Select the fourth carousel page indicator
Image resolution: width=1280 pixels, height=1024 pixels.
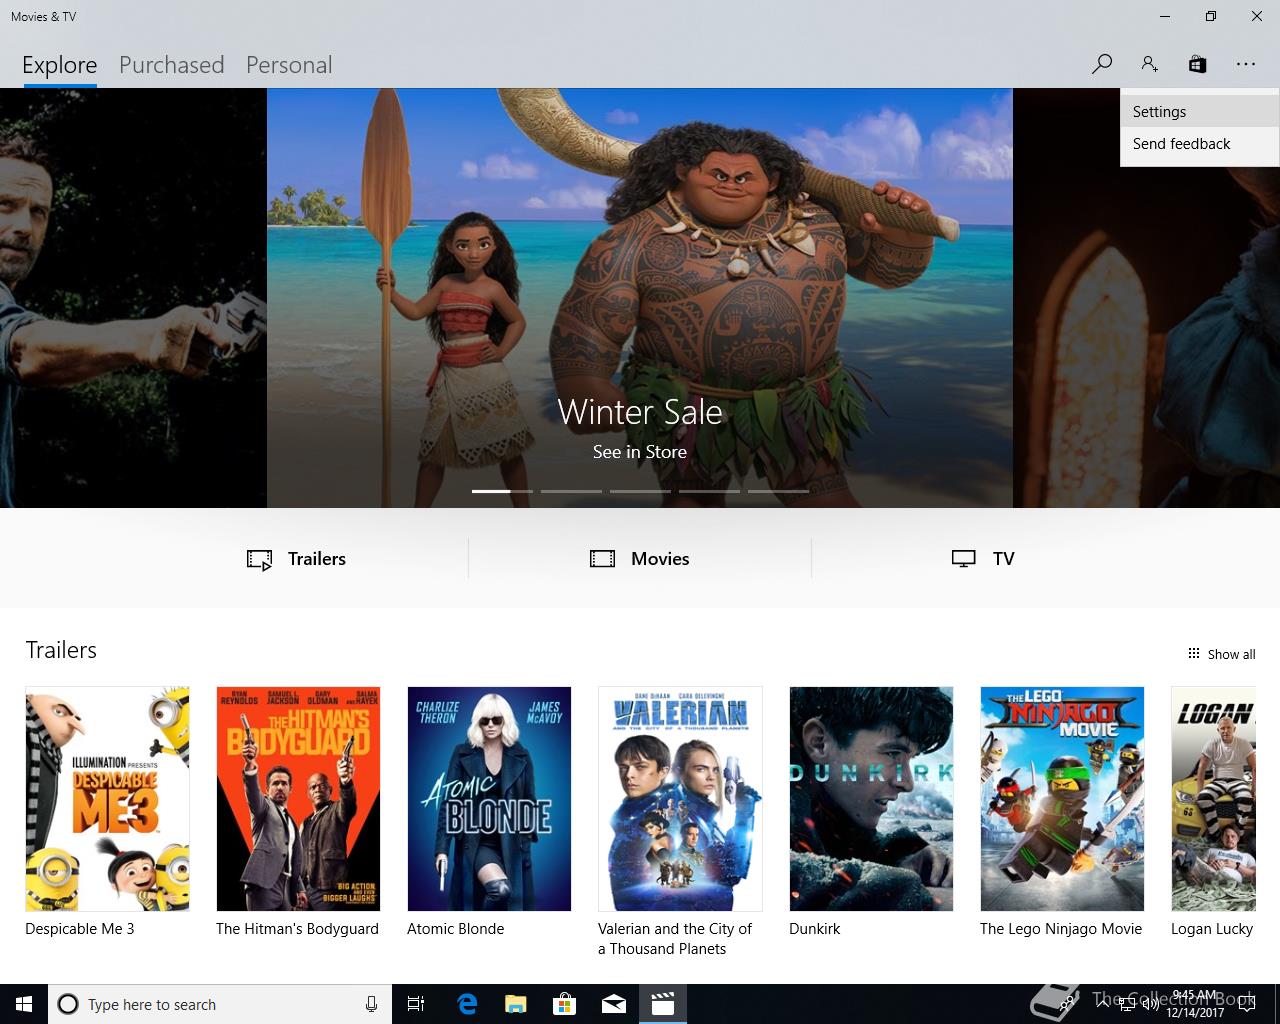pos(709,491)
